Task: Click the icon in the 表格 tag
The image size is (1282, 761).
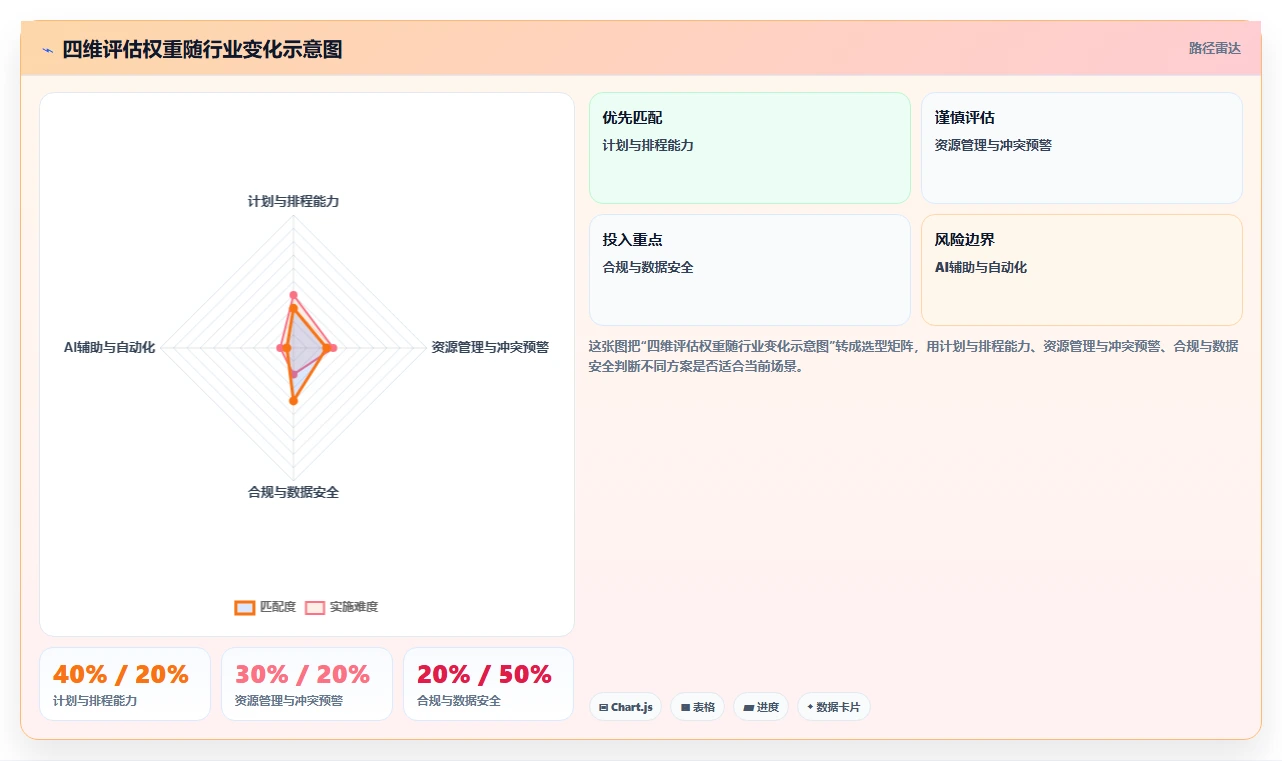Action: (x=685, y=707)
